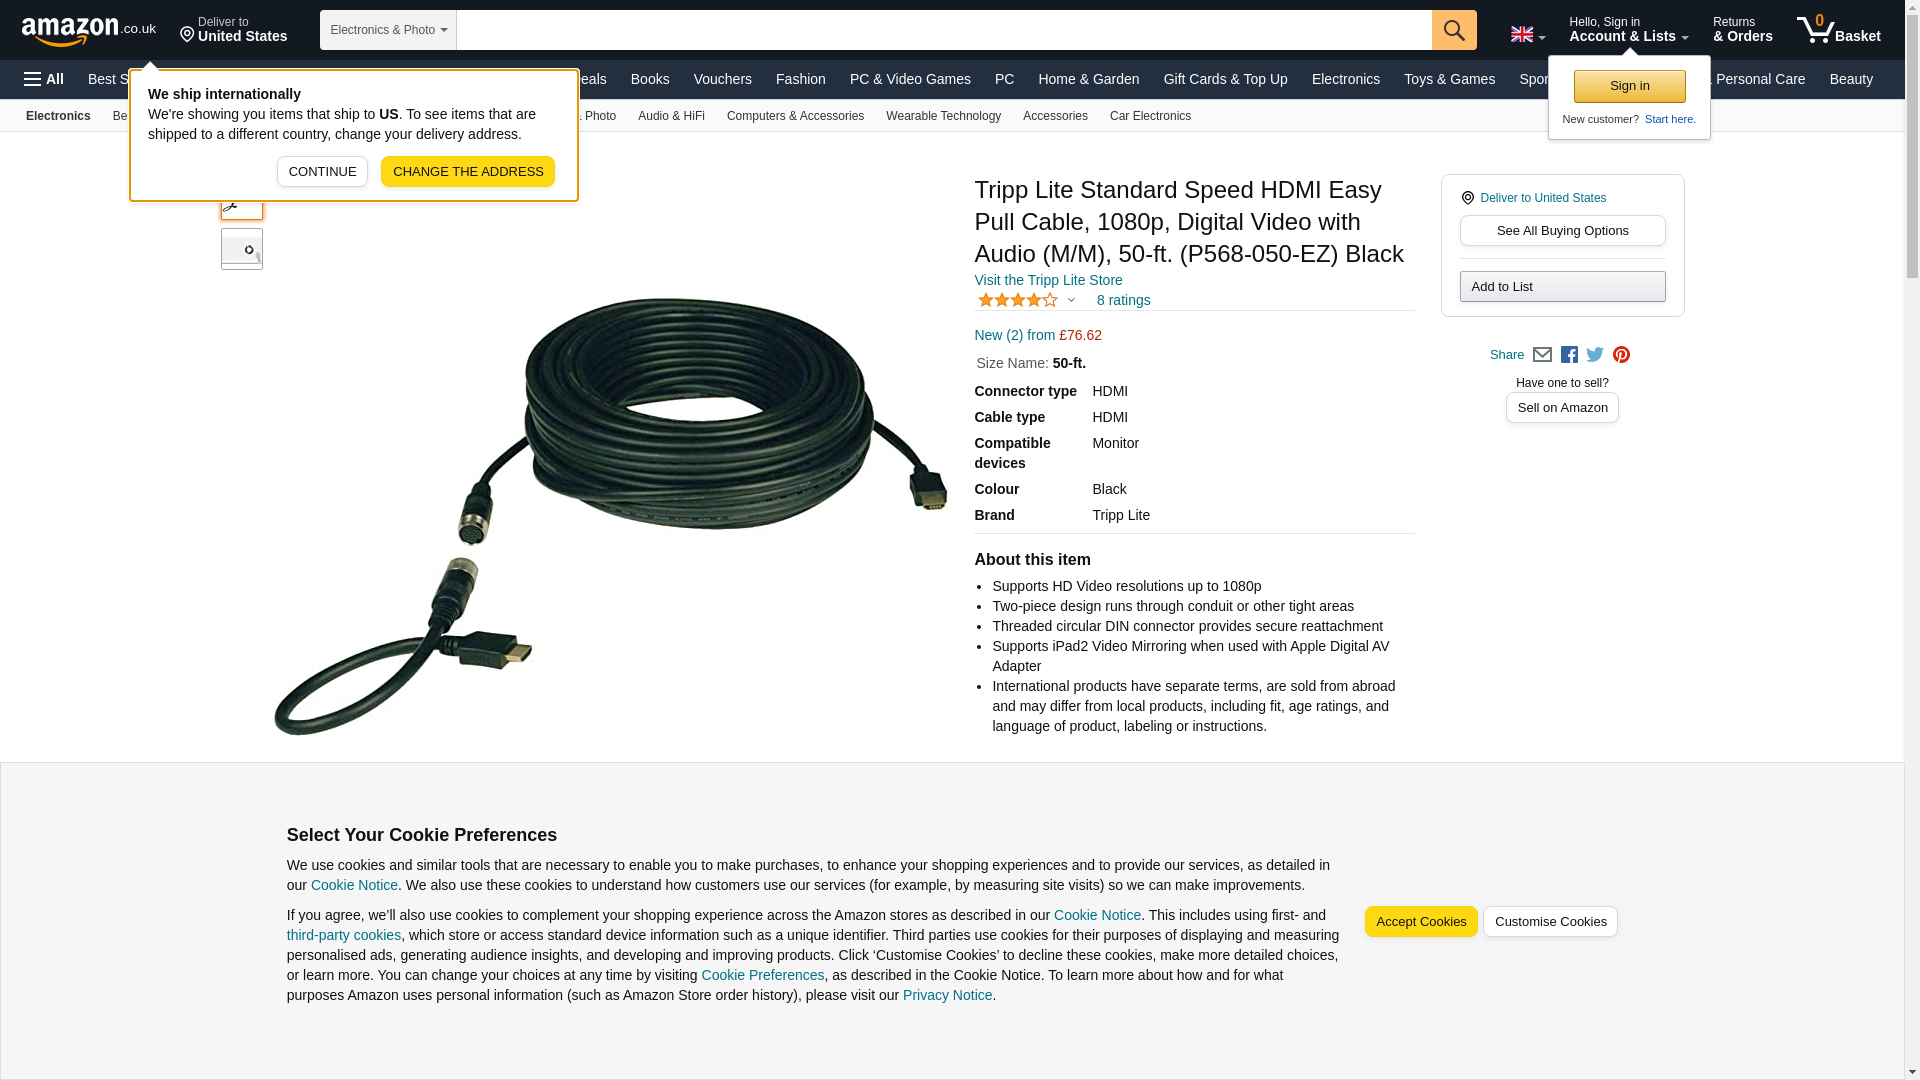1920x1080 pixels.
Task: Select the second product image thumbnail
Action: coord(242,249)
